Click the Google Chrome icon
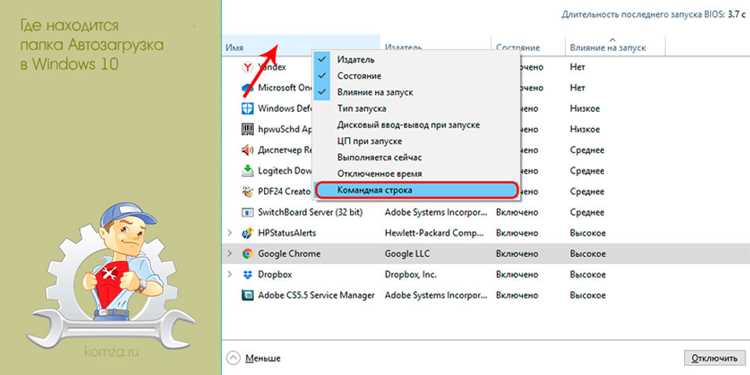The width and height of the screenshot is (750, 375). point(247,254)
